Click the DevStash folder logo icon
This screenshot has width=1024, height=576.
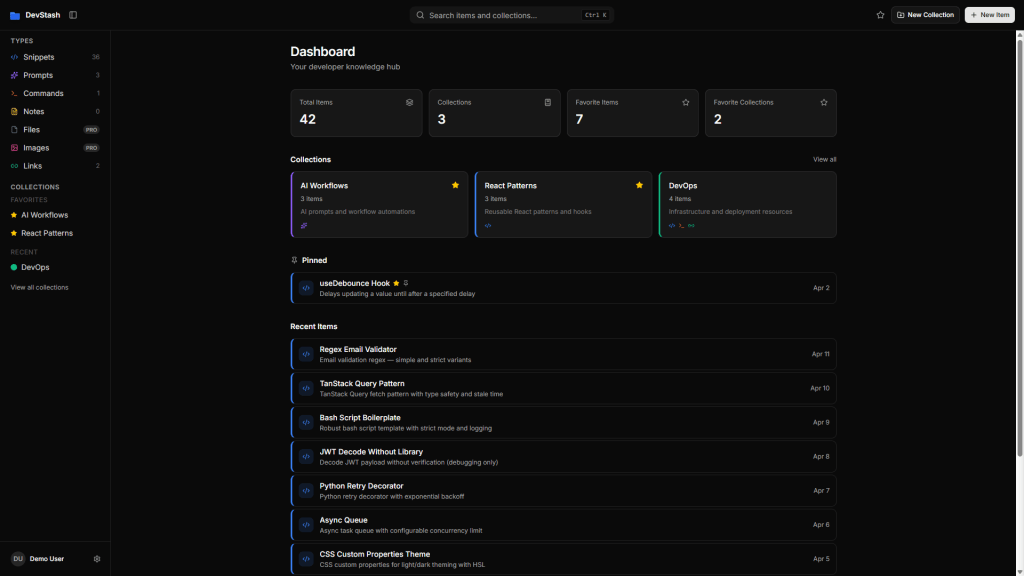click(15, 15)
